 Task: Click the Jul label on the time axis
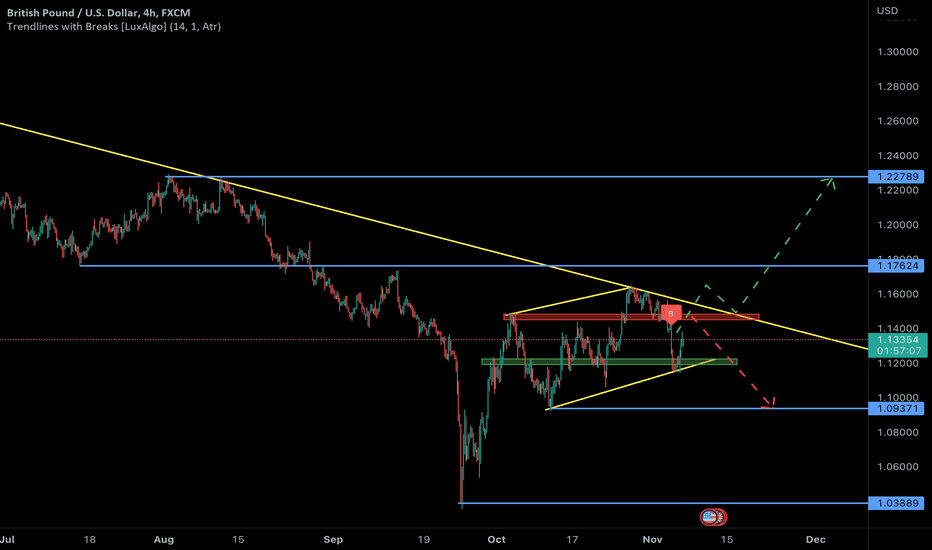7,539
